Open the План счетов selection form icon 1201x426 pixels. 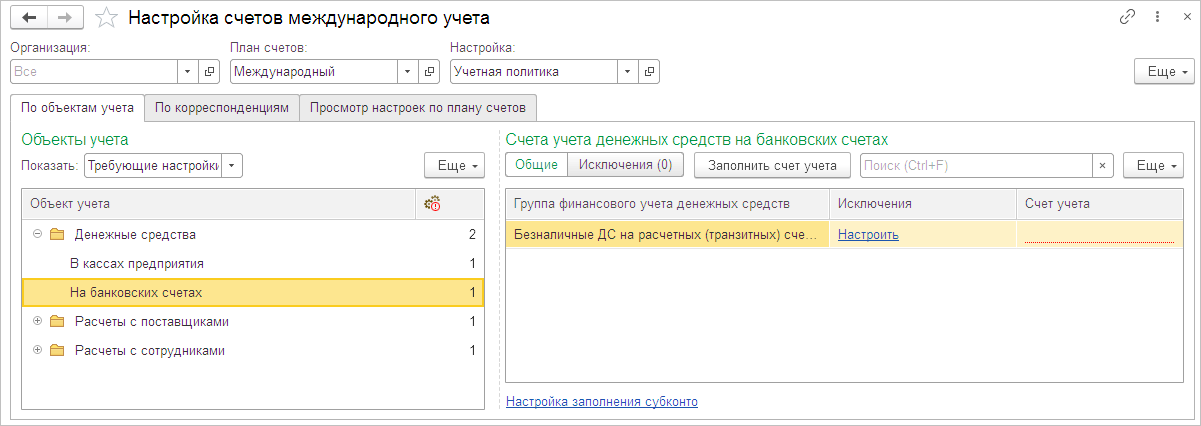430,72
